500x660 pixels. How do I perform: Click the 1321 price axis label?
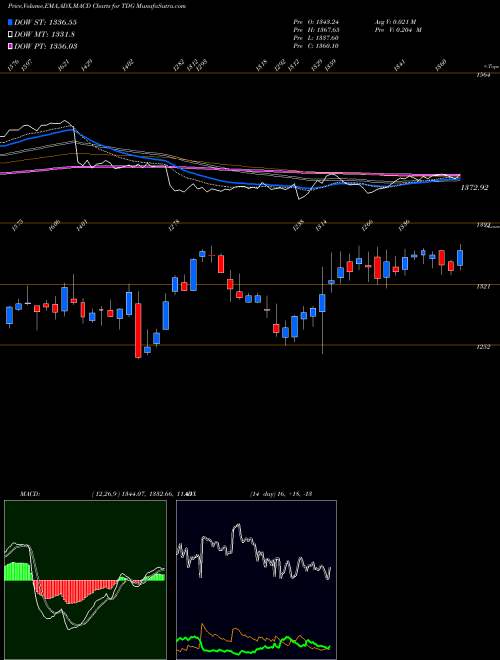click(482, 287)
